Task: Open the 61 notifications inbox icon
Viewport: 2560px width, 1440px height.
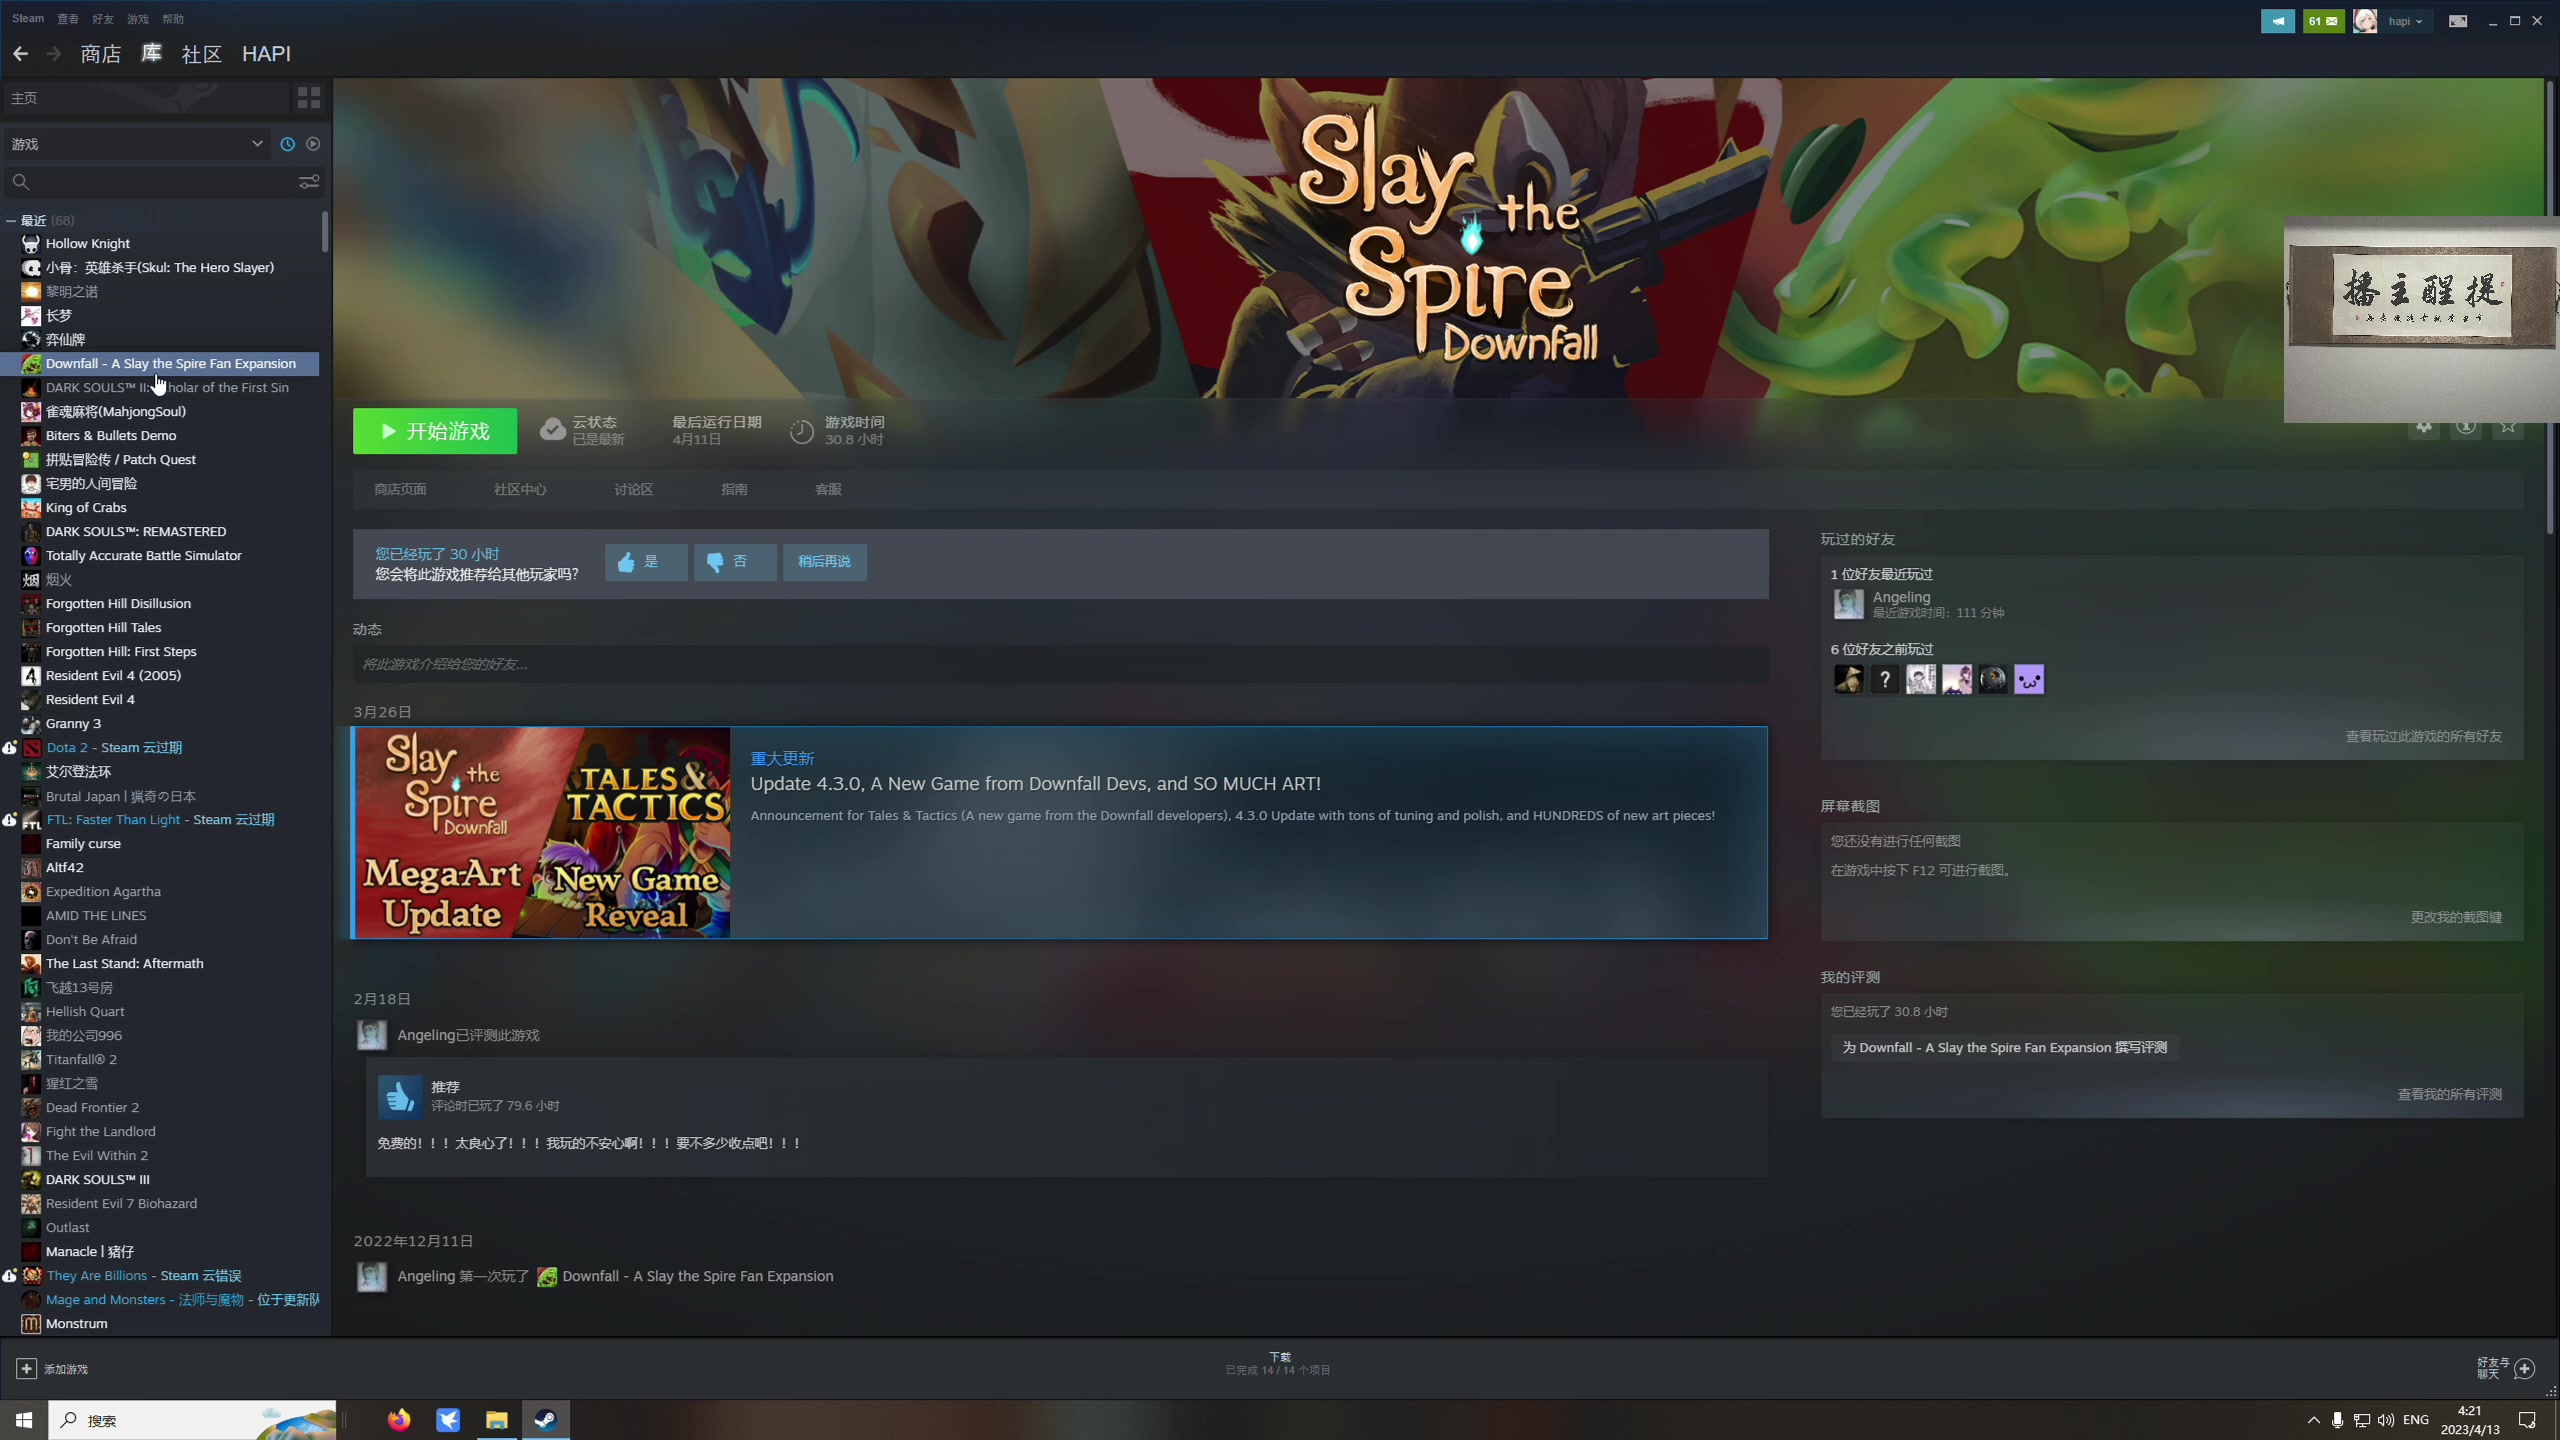Action: [2322, 20]
